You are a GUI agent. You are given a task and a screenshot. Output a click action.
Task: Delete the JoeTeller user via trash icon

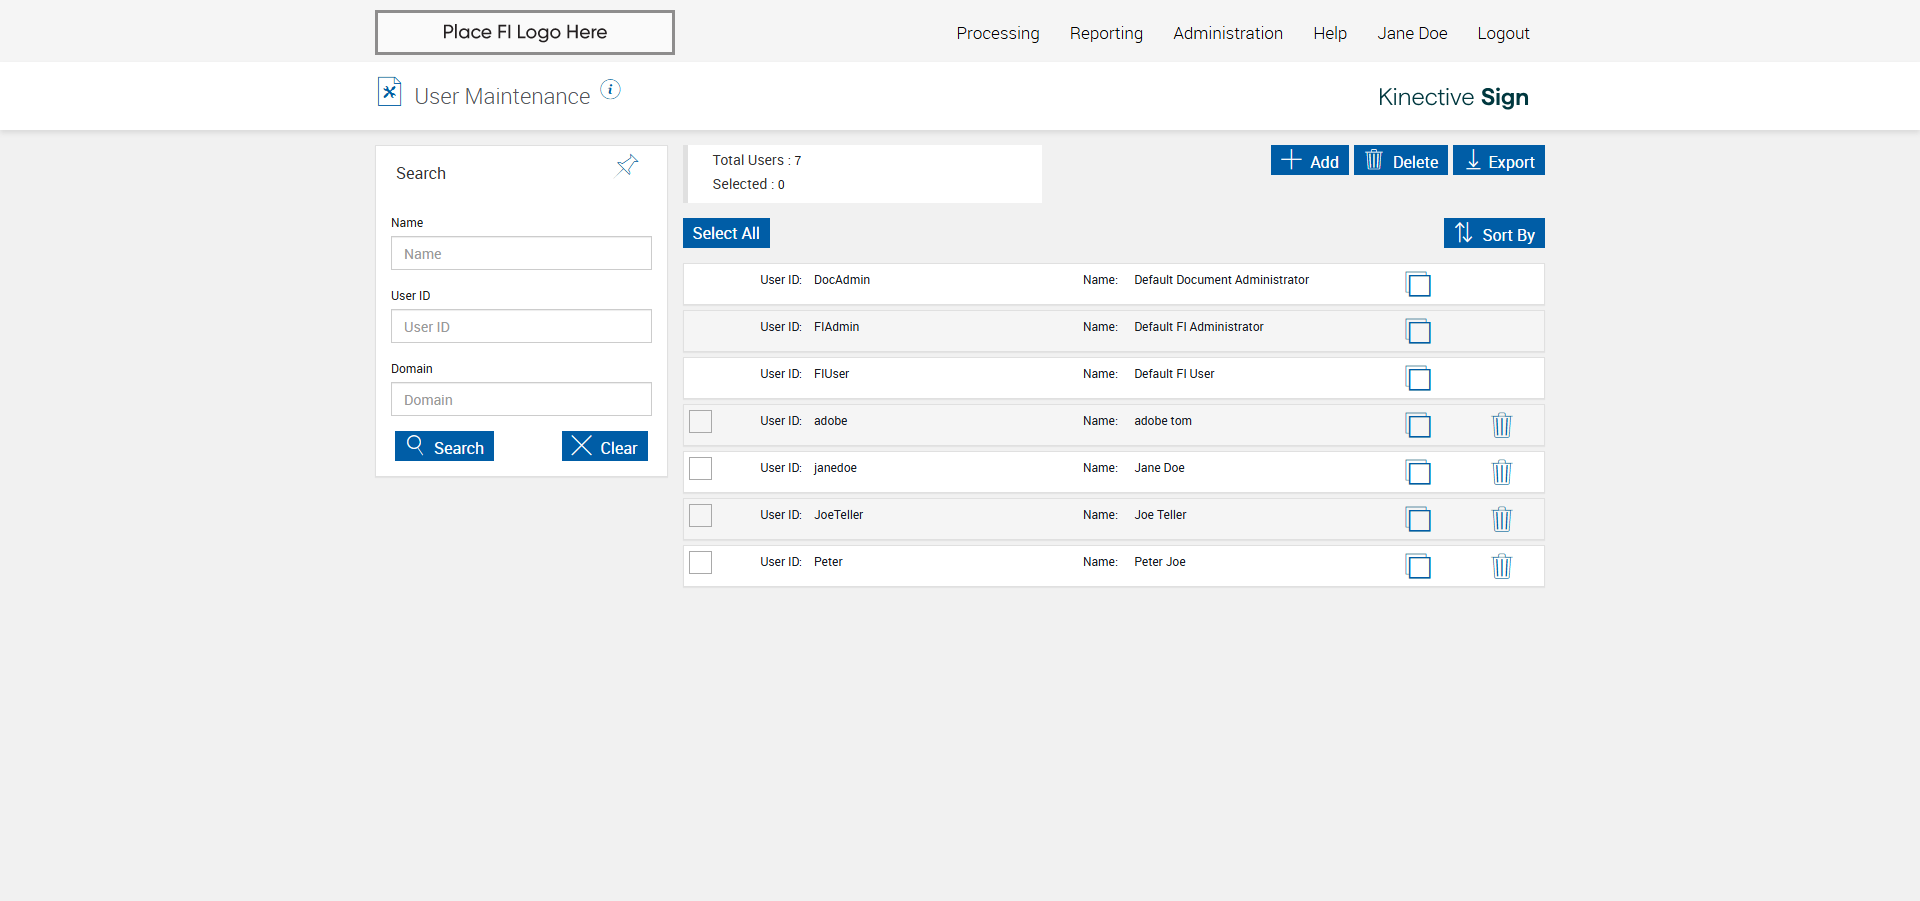coord(1502,519)
